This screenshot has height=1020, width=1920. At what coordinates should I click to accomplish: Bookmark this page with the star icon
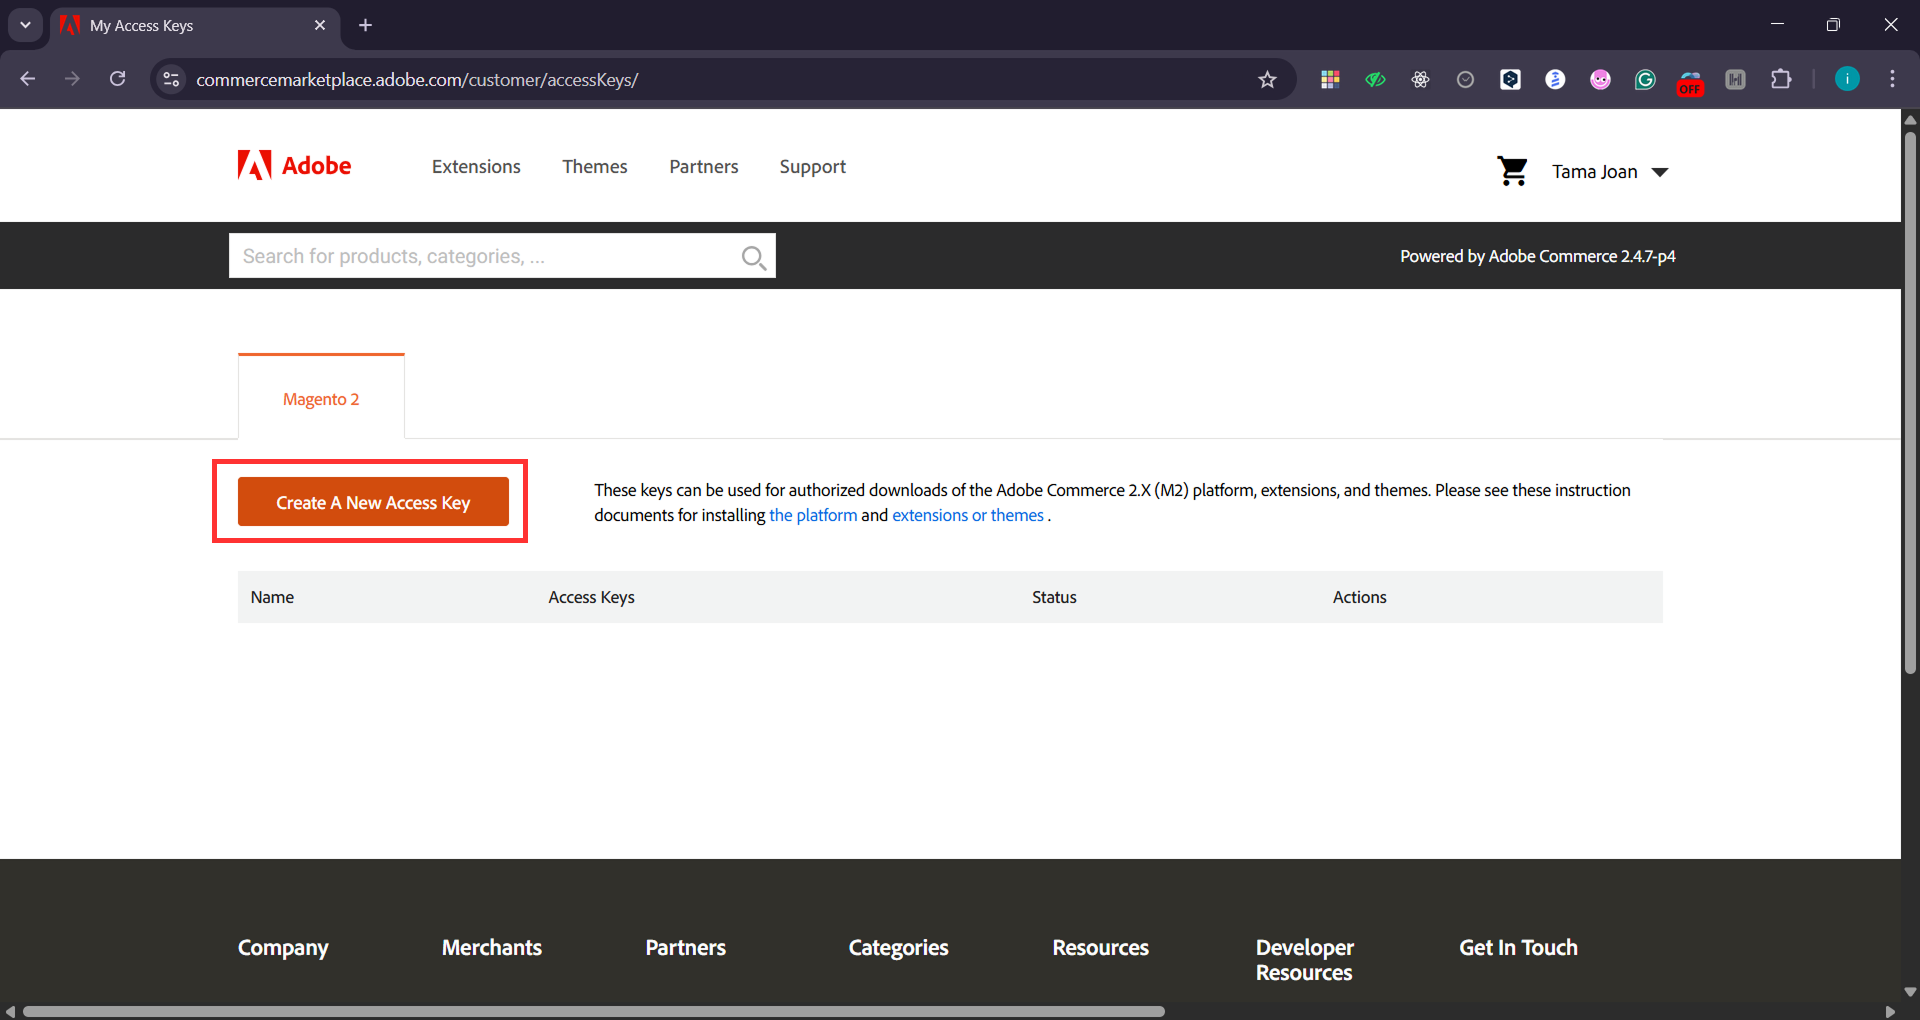[x=1267, y=80]
